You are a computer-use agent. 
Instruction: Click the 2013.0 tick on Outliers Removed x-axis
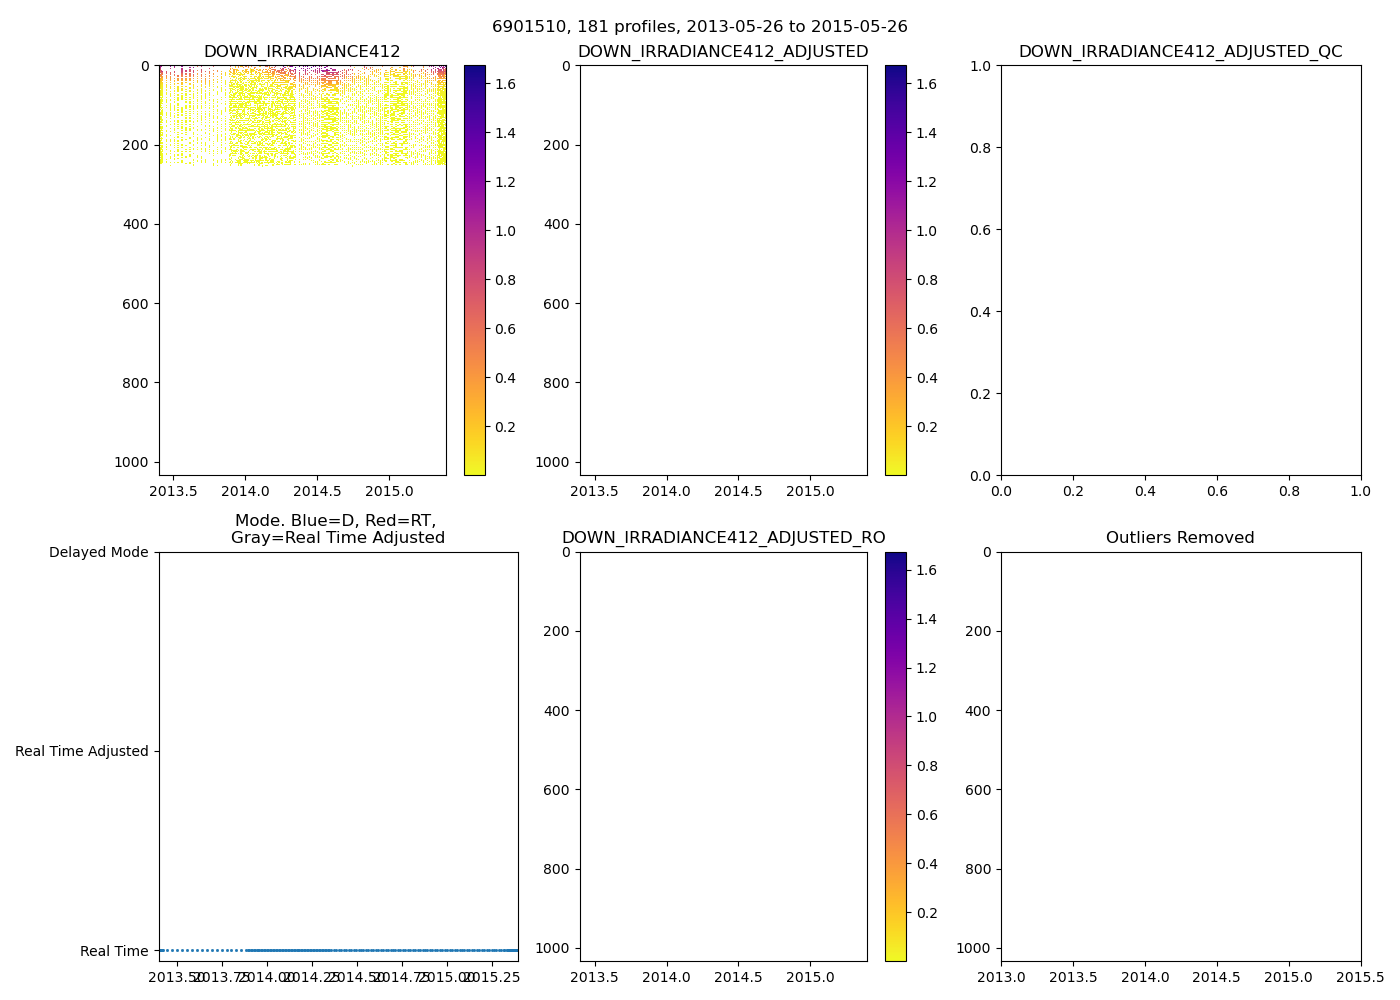[x=1001, y=976]
